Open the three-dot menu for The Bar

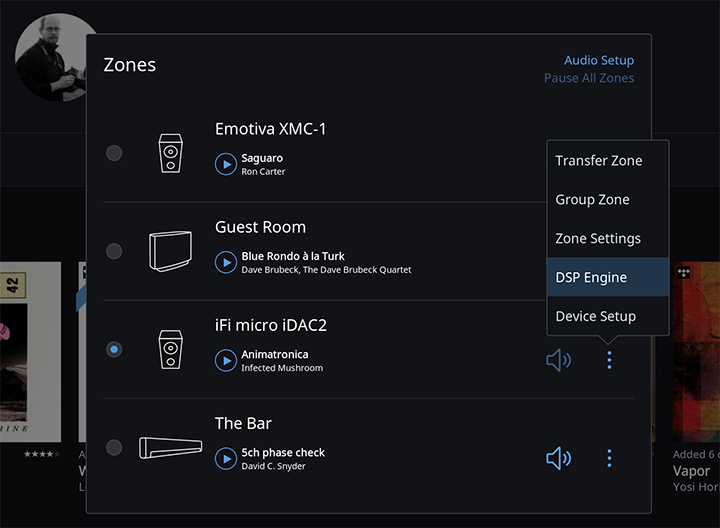pos(609,458)
